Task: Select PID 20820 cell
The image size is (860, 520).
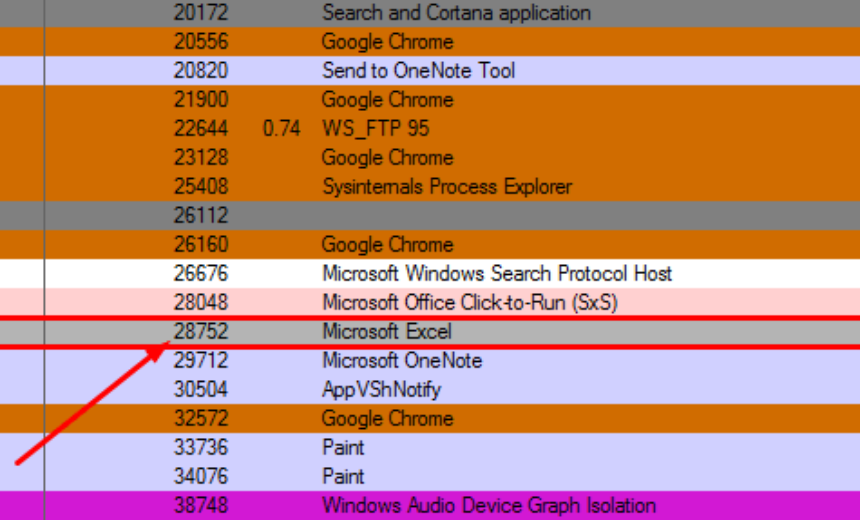Action: pyautogui.click(x=201, y=71)
